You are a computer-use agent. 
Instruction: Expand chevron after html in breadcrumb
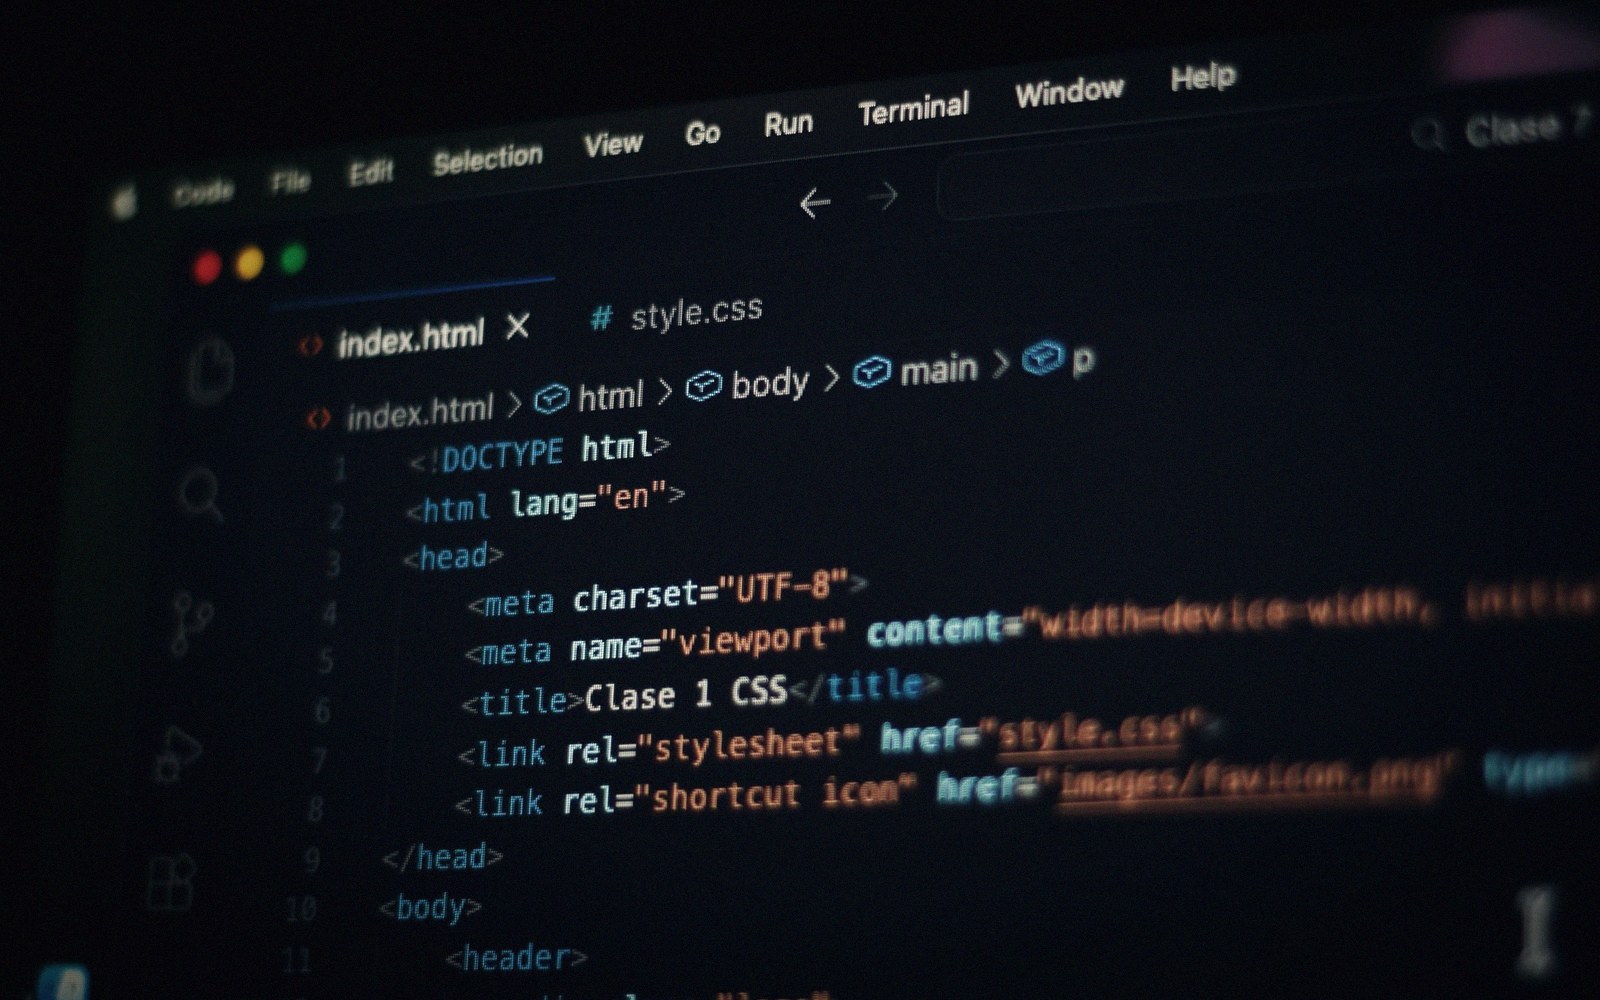pyautogui.click(x=664, y=390)
